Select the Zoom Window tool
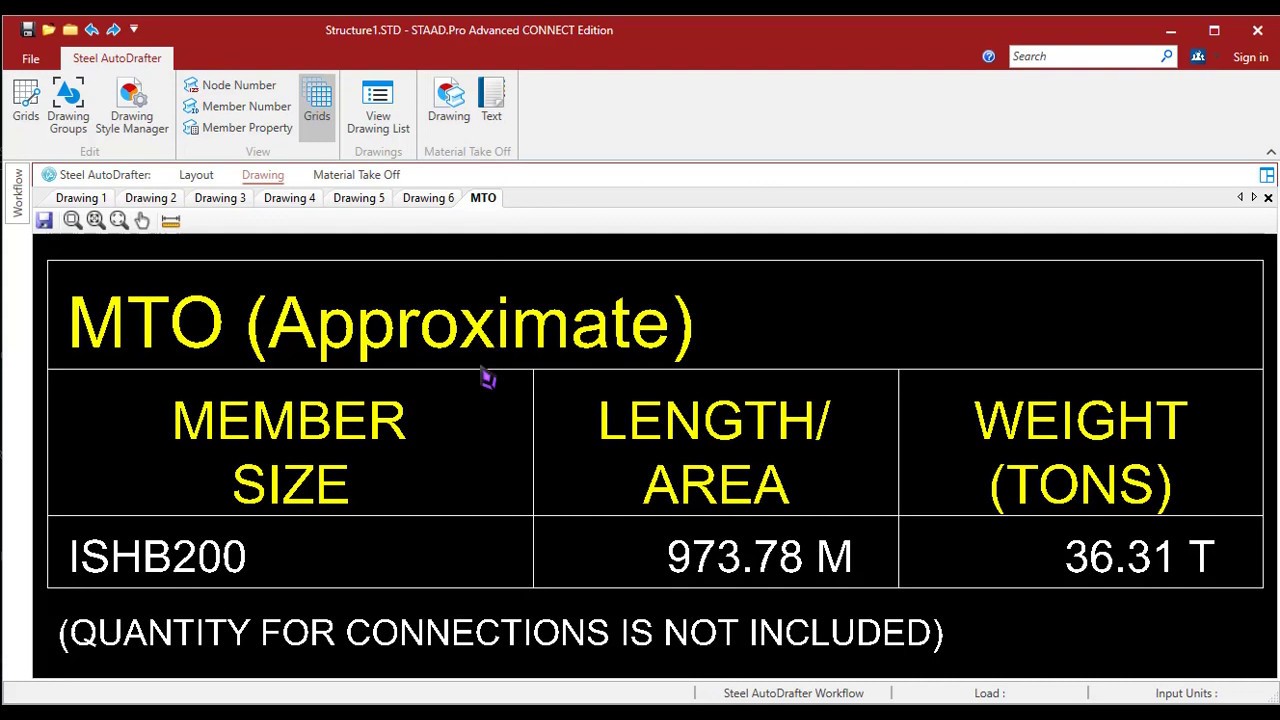 pyautogui.click(x=72, y=221)
